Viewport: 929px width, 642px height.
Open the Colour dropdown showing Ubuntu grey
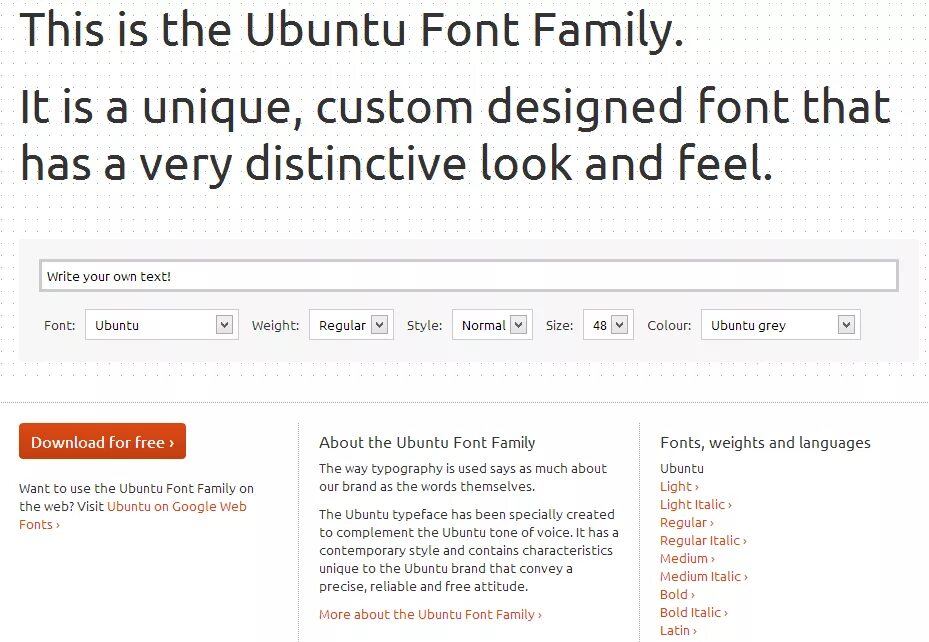point(781,325)
